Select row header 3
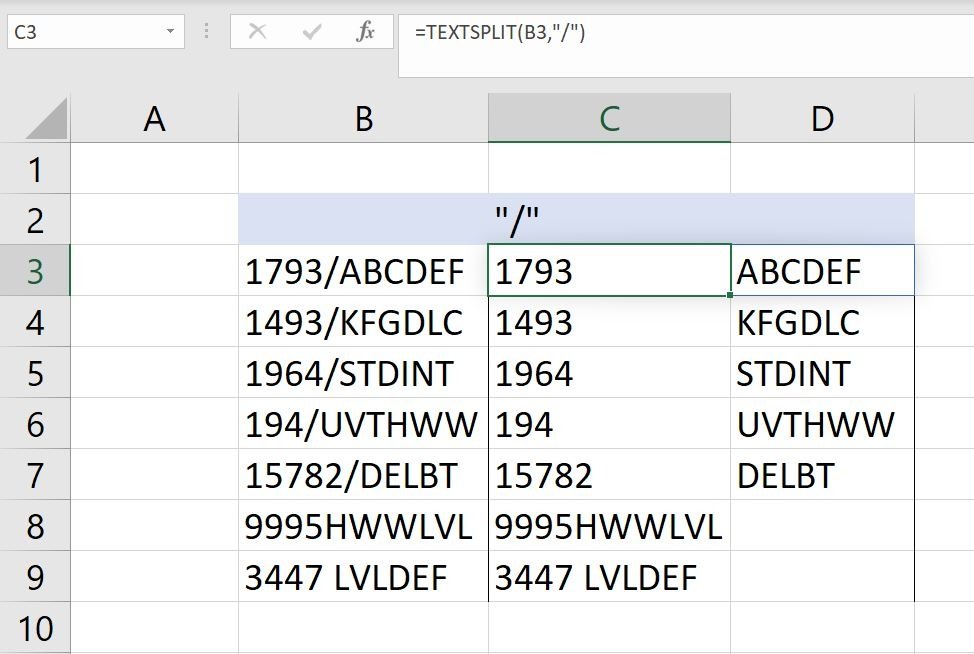 coord(36,270)
